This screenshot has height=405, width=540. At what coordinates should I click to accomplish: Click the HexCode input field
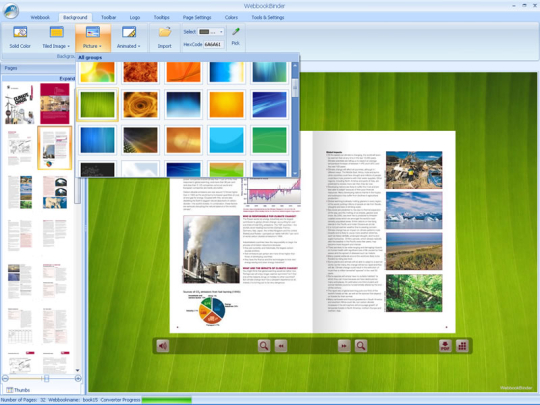coord(214,44)
